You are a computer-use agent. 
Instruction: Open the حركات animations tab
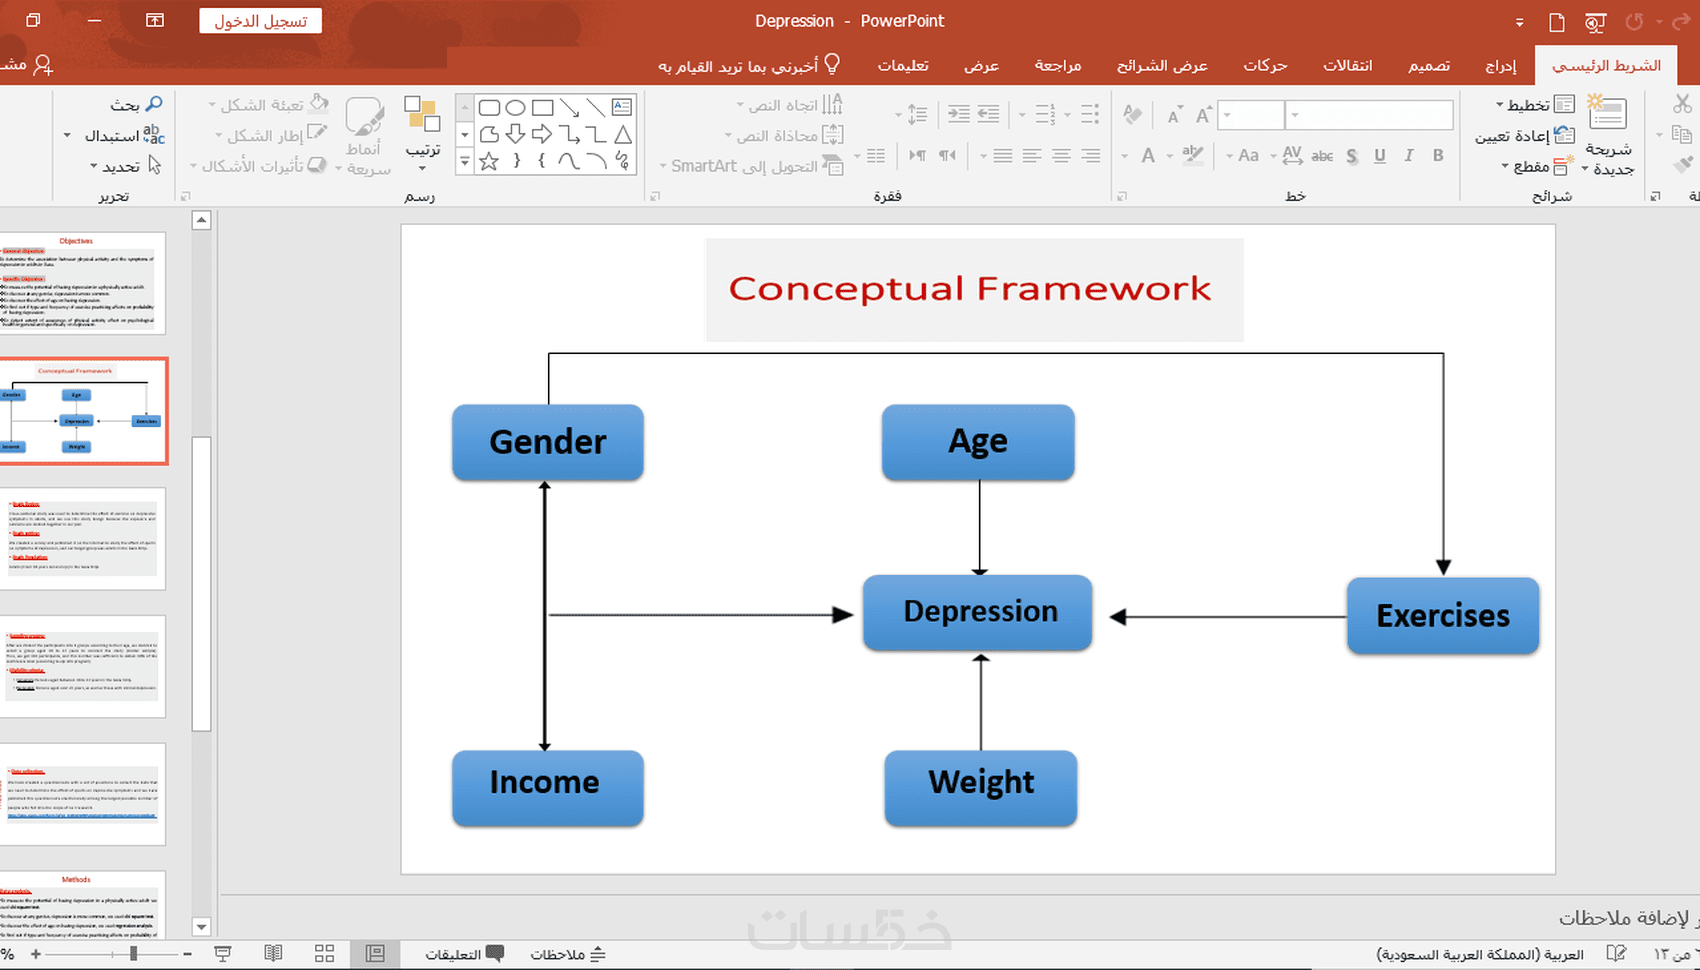click(x=1265, y=66)
